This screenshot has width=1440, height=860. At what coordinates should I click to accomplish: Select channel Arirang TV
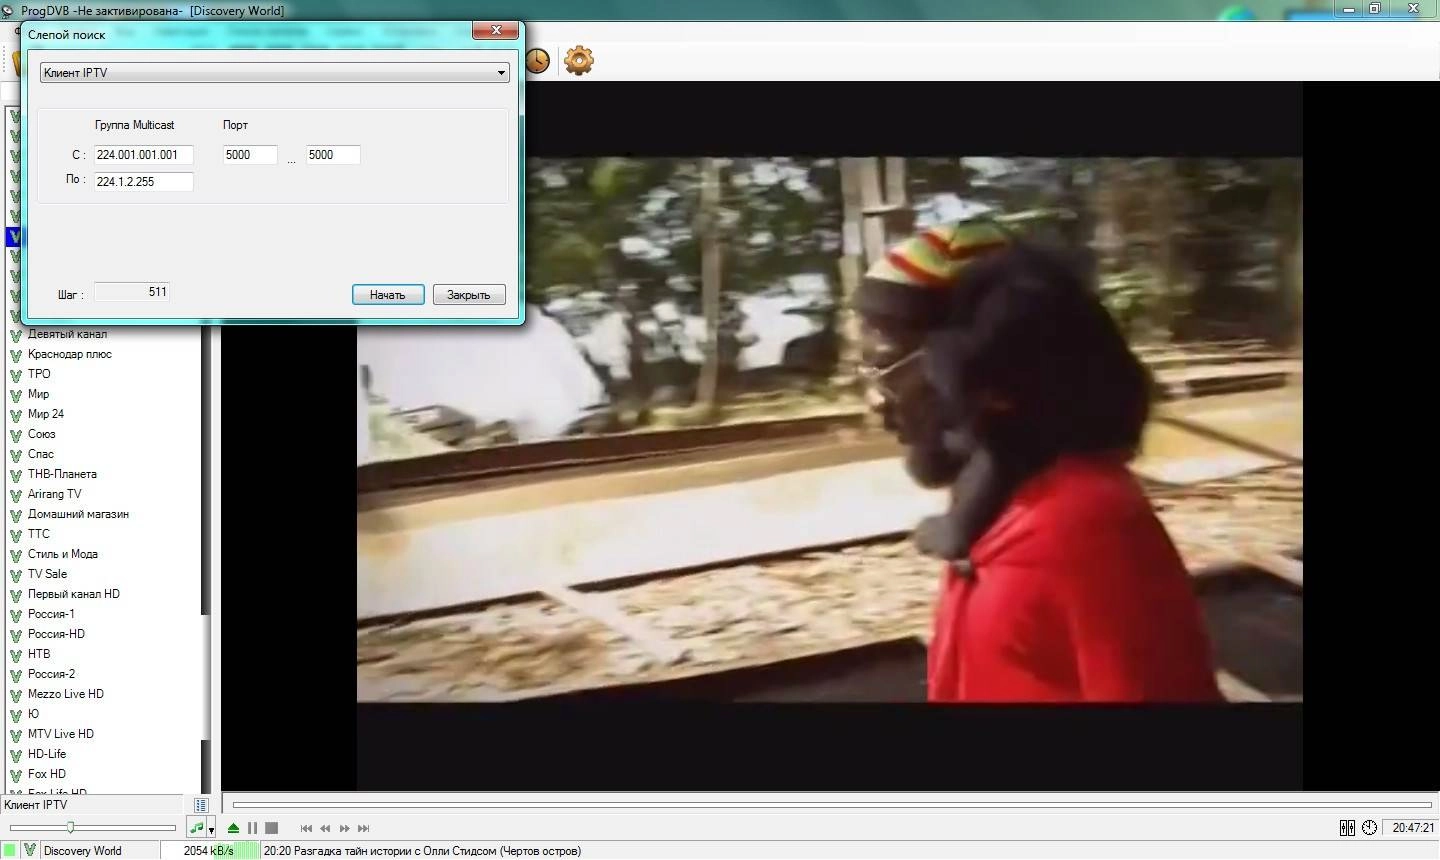click(x=55, y=494)
